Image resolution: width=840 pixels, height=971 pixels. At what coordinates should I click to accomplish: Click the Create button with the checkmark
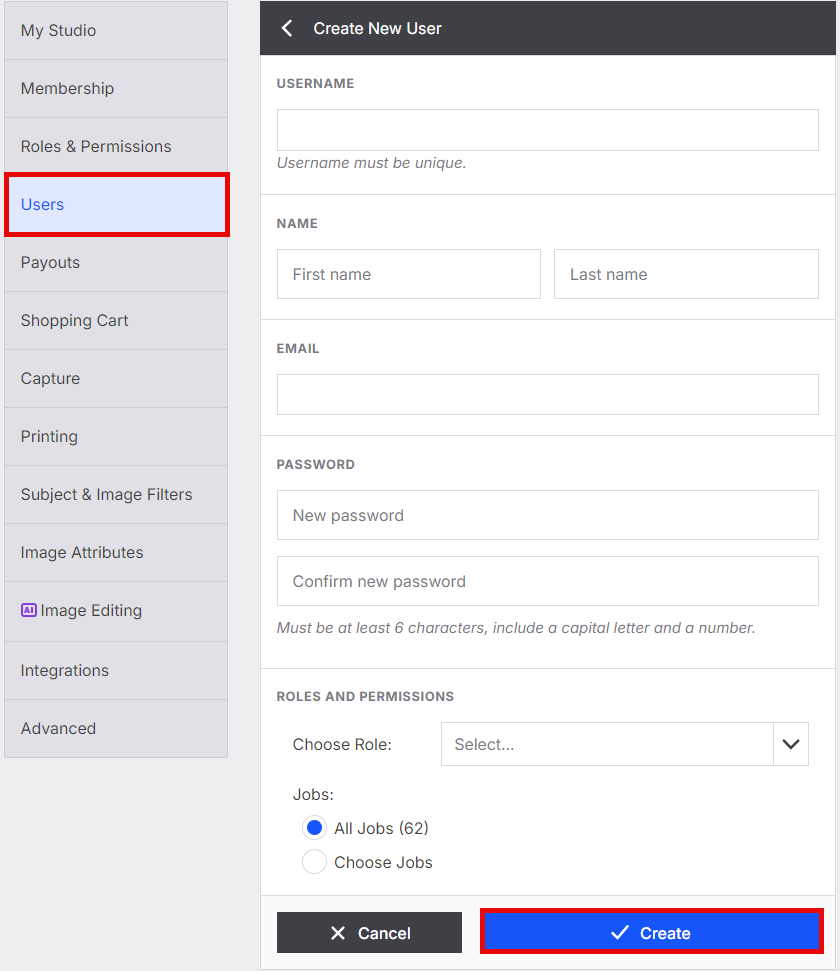point(651,932)
